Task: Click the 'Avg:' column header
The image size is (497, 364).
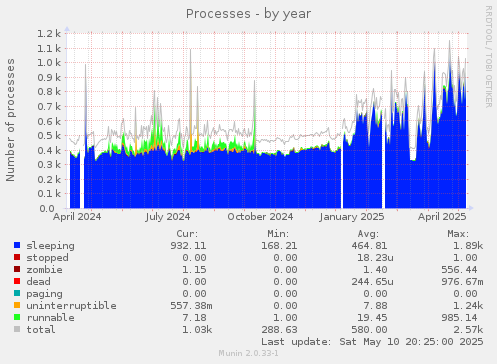Action: pyautogui.click(x=368, y=234)
